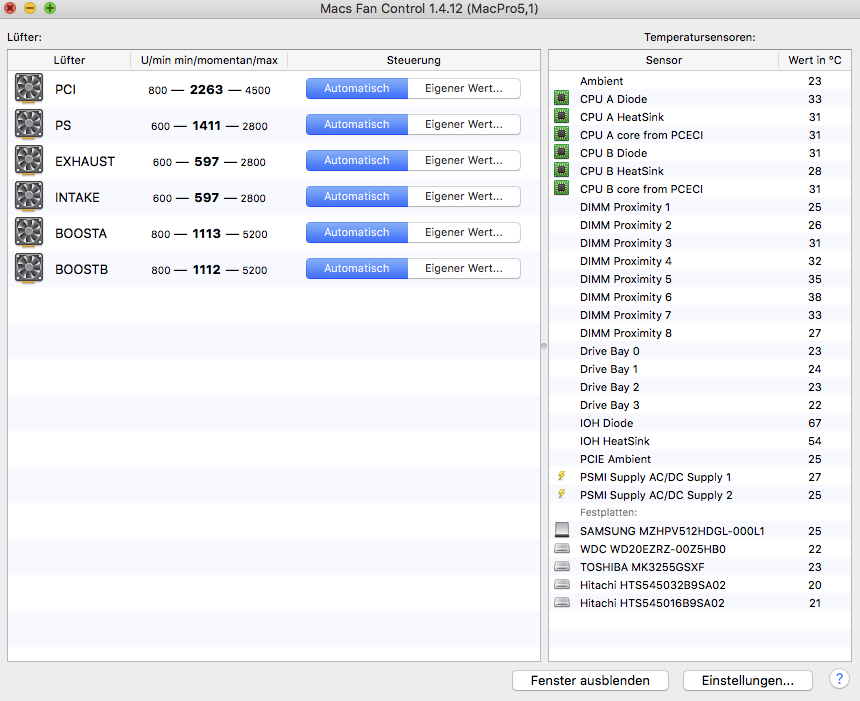The image size is (860, 701).
Task: Set PS fan to Automatisch
Action: [357, 125]
